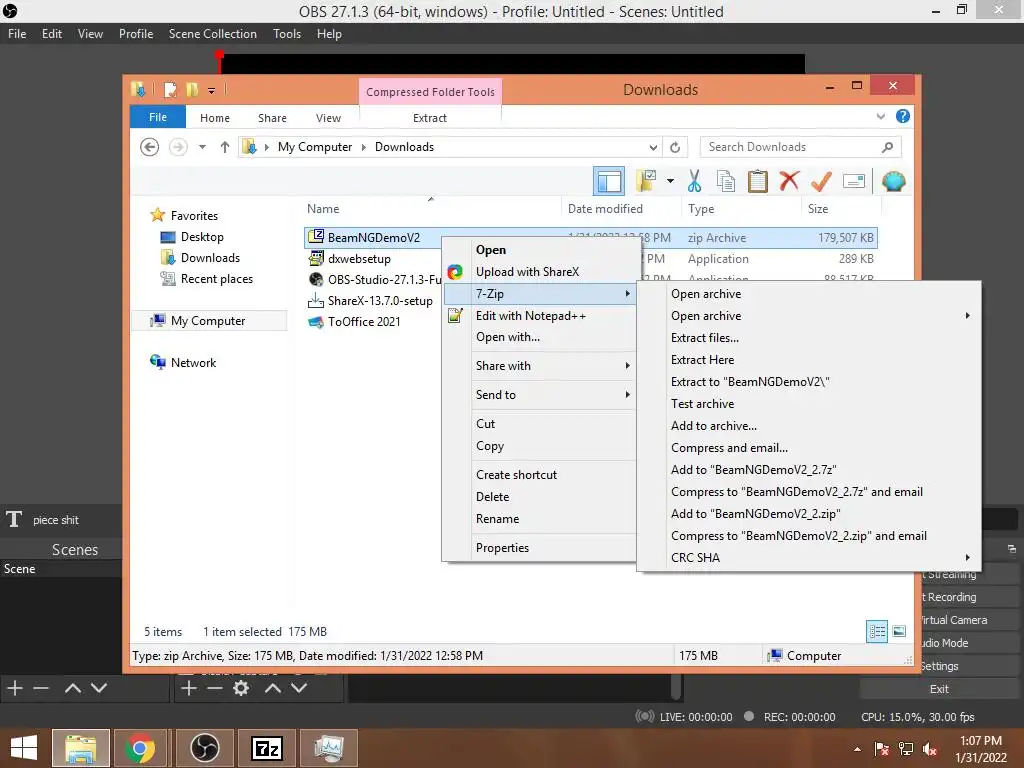Switch to the Share ribbon tab
The height and width of the screenshot is (768, 1024).
coord(272,118)
